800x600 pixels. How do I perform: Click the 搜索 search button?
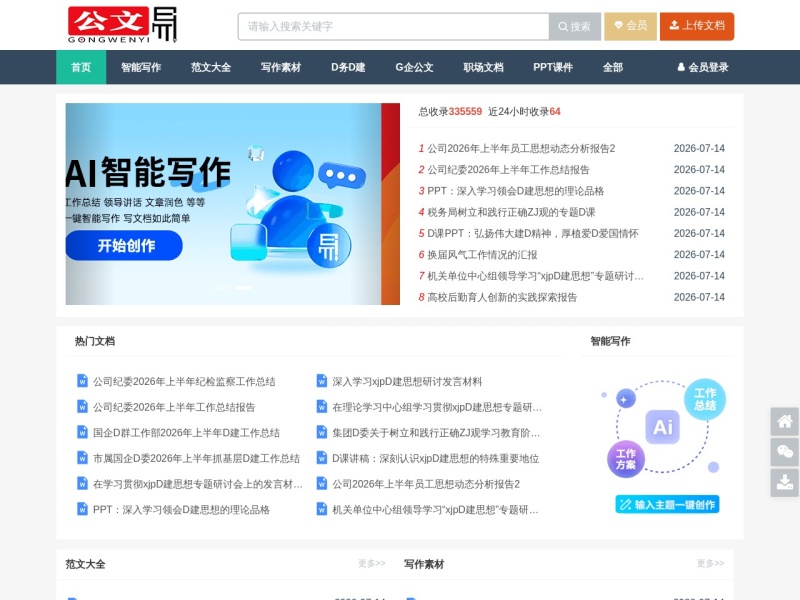tap(574, 26)
